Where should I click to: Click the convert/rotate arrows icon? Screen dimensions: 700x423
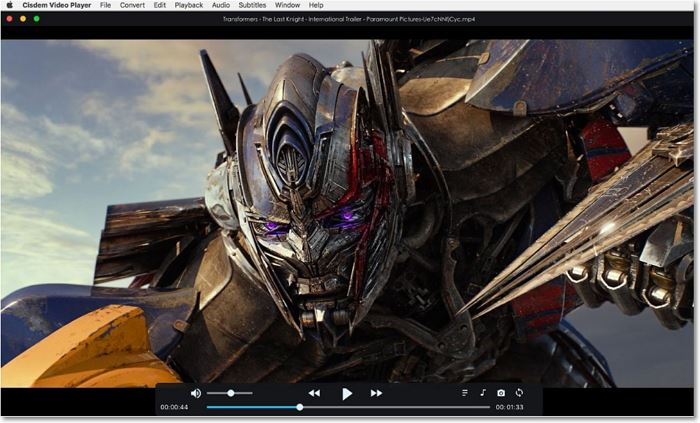[519, 393]
